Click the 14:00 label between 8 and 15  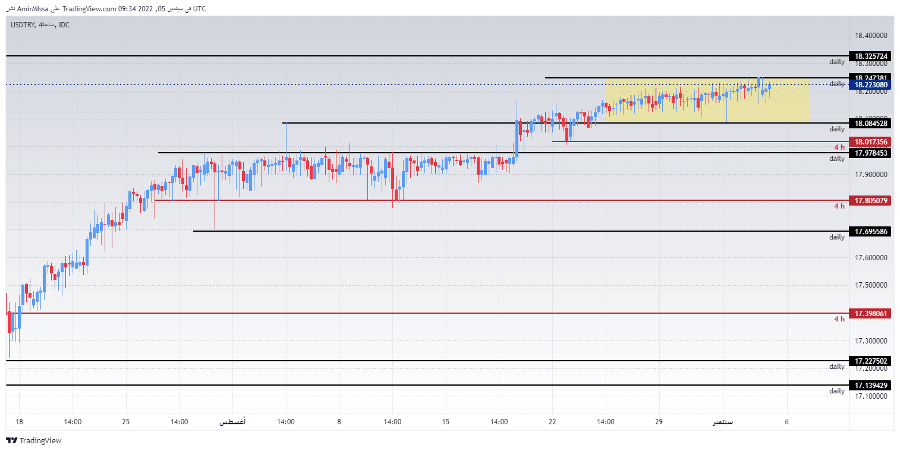[x=393, y=422]
